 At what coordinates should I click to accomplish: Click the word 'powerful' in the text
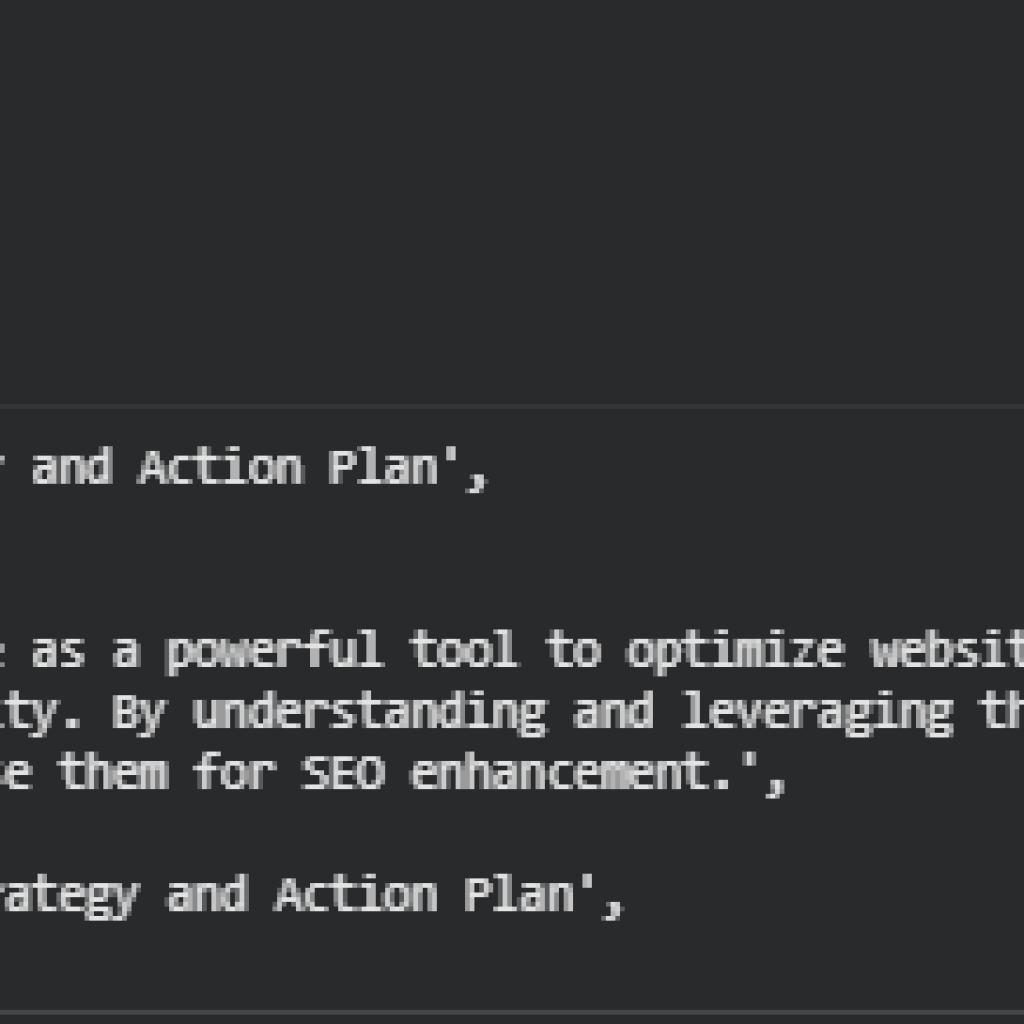pyautogui.click(x=273, y=651)
